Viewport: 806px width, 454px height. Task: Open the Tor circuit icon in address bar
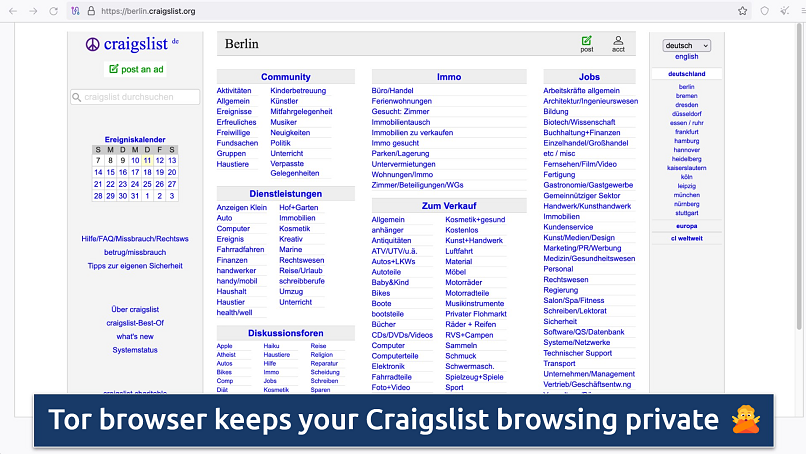coord(76,11)
